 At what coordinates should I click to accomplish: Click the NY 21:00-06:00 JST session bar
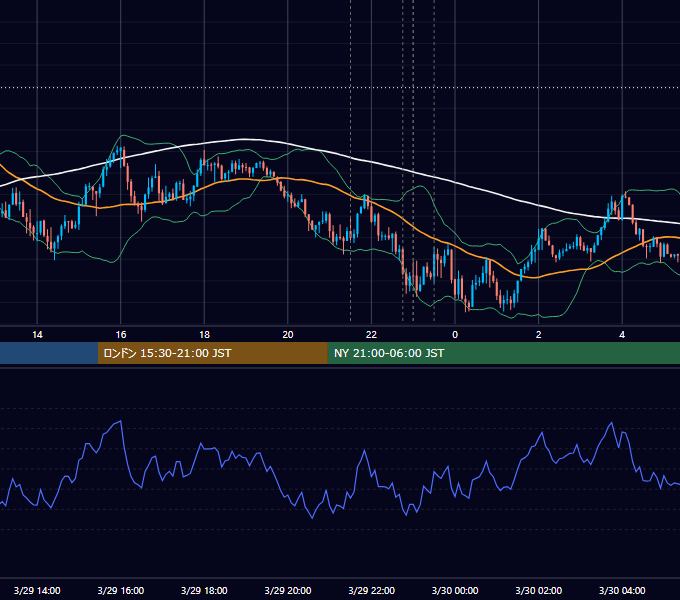point(503,353)
